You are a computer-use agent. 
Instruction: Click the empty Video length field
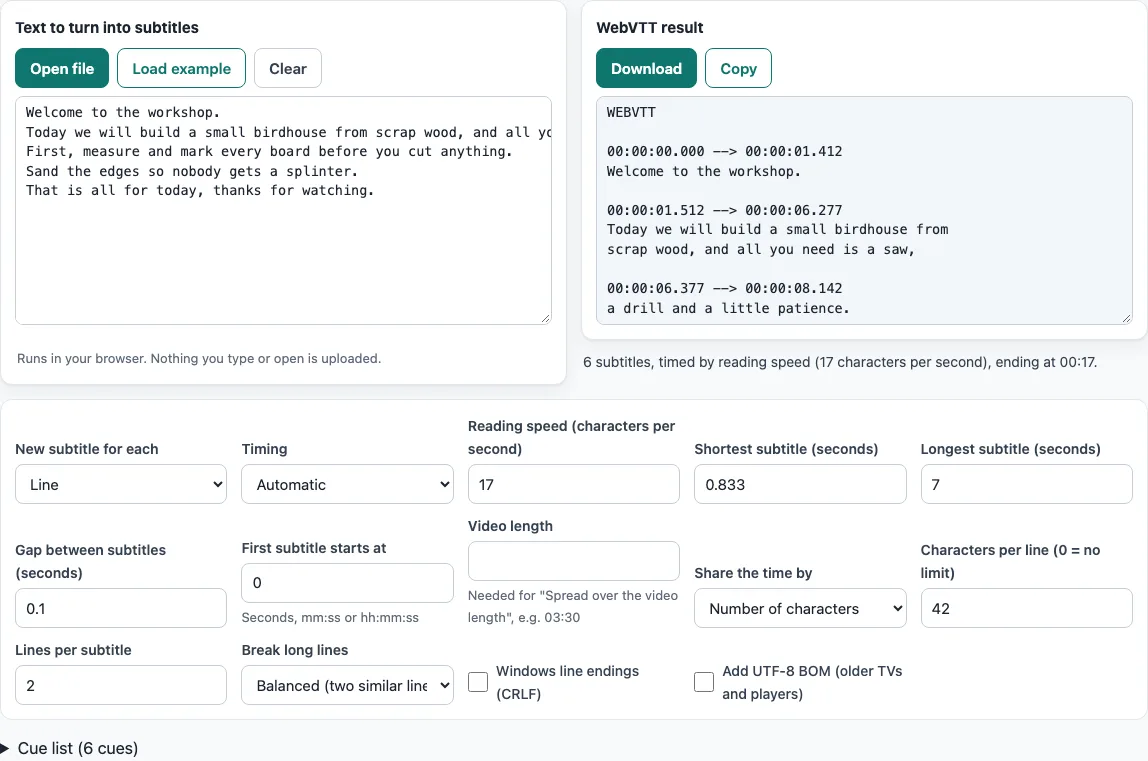pyautogui.click(x=573, y=561)
